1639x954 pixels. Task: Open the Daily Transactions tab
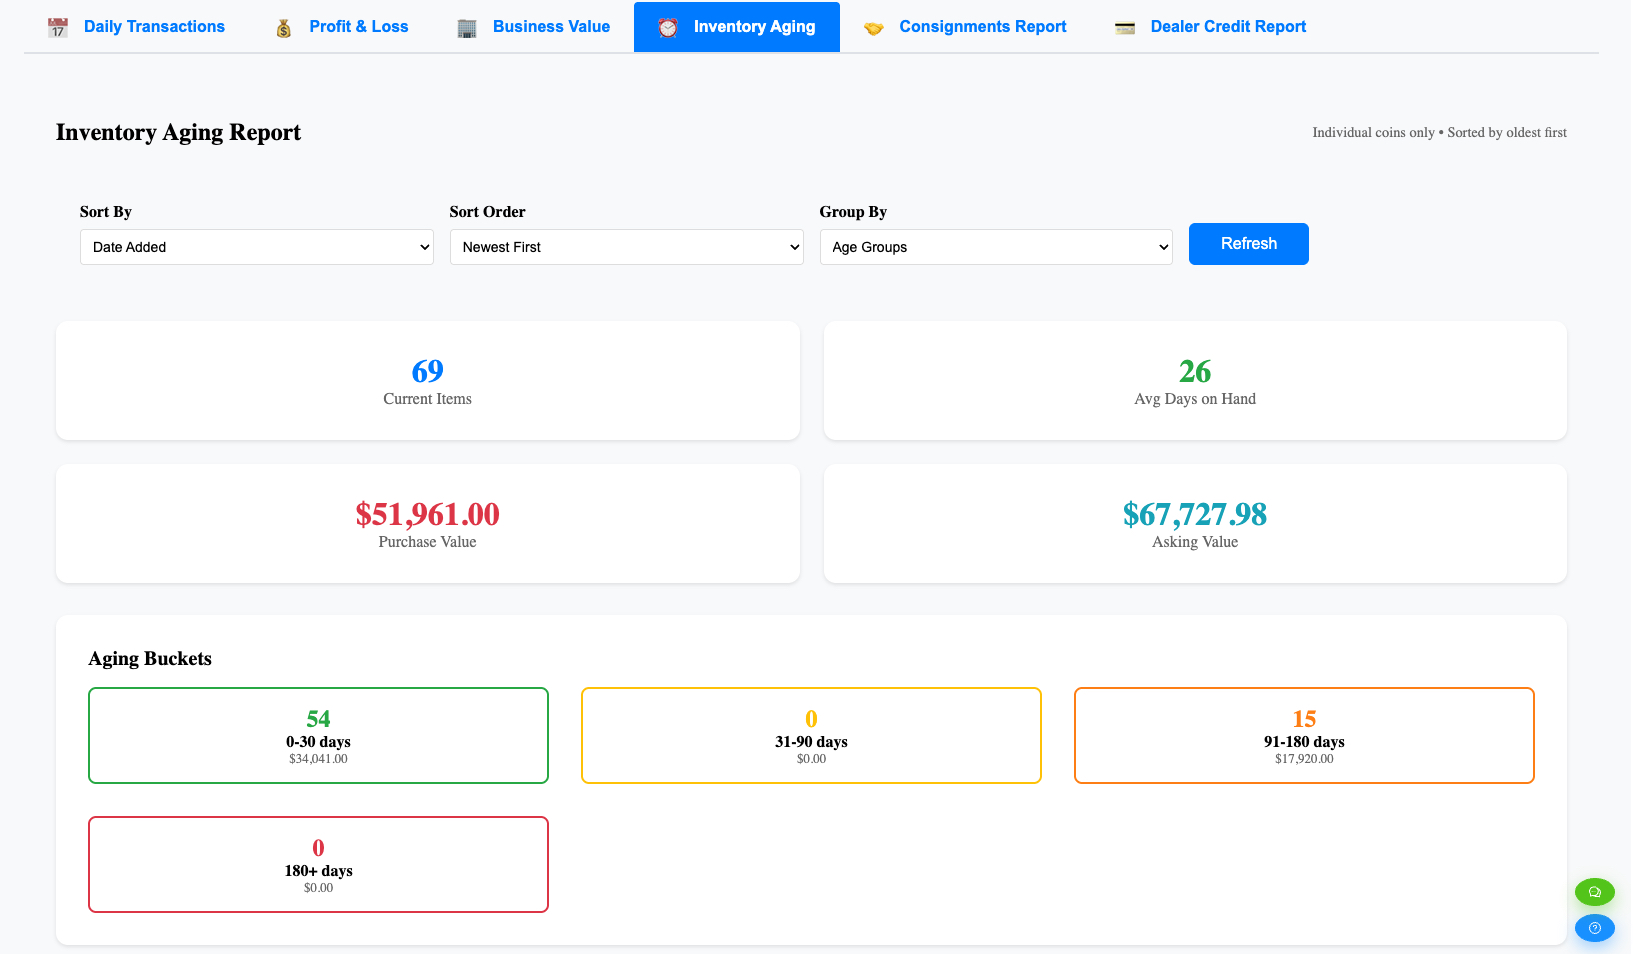[136, 27]
